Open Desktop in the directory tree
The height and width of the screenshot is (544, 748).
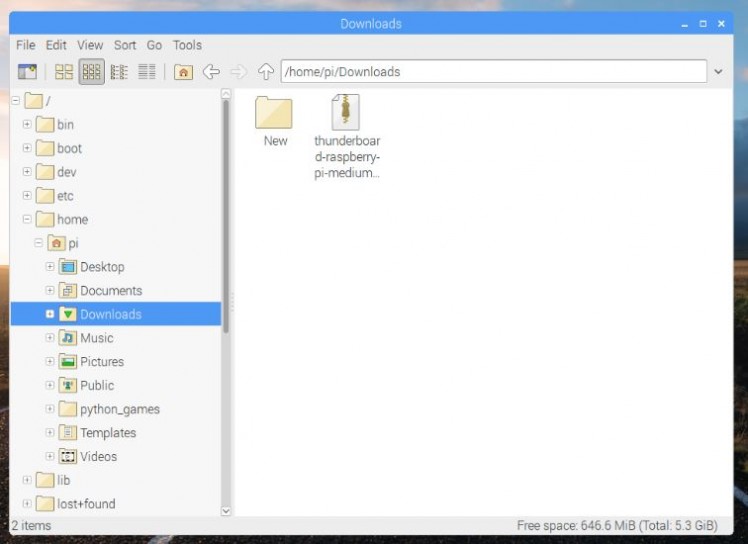pos(92,267)
